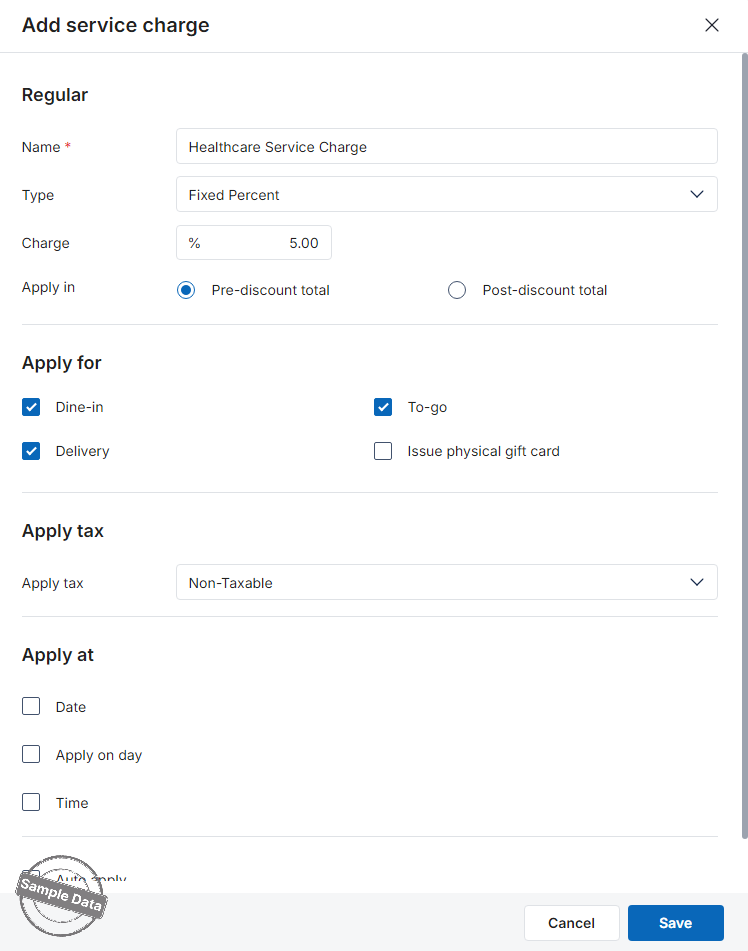Uncheck the Delivery checkbox
The height and width of the screenshot is (951, 748).
32,451
